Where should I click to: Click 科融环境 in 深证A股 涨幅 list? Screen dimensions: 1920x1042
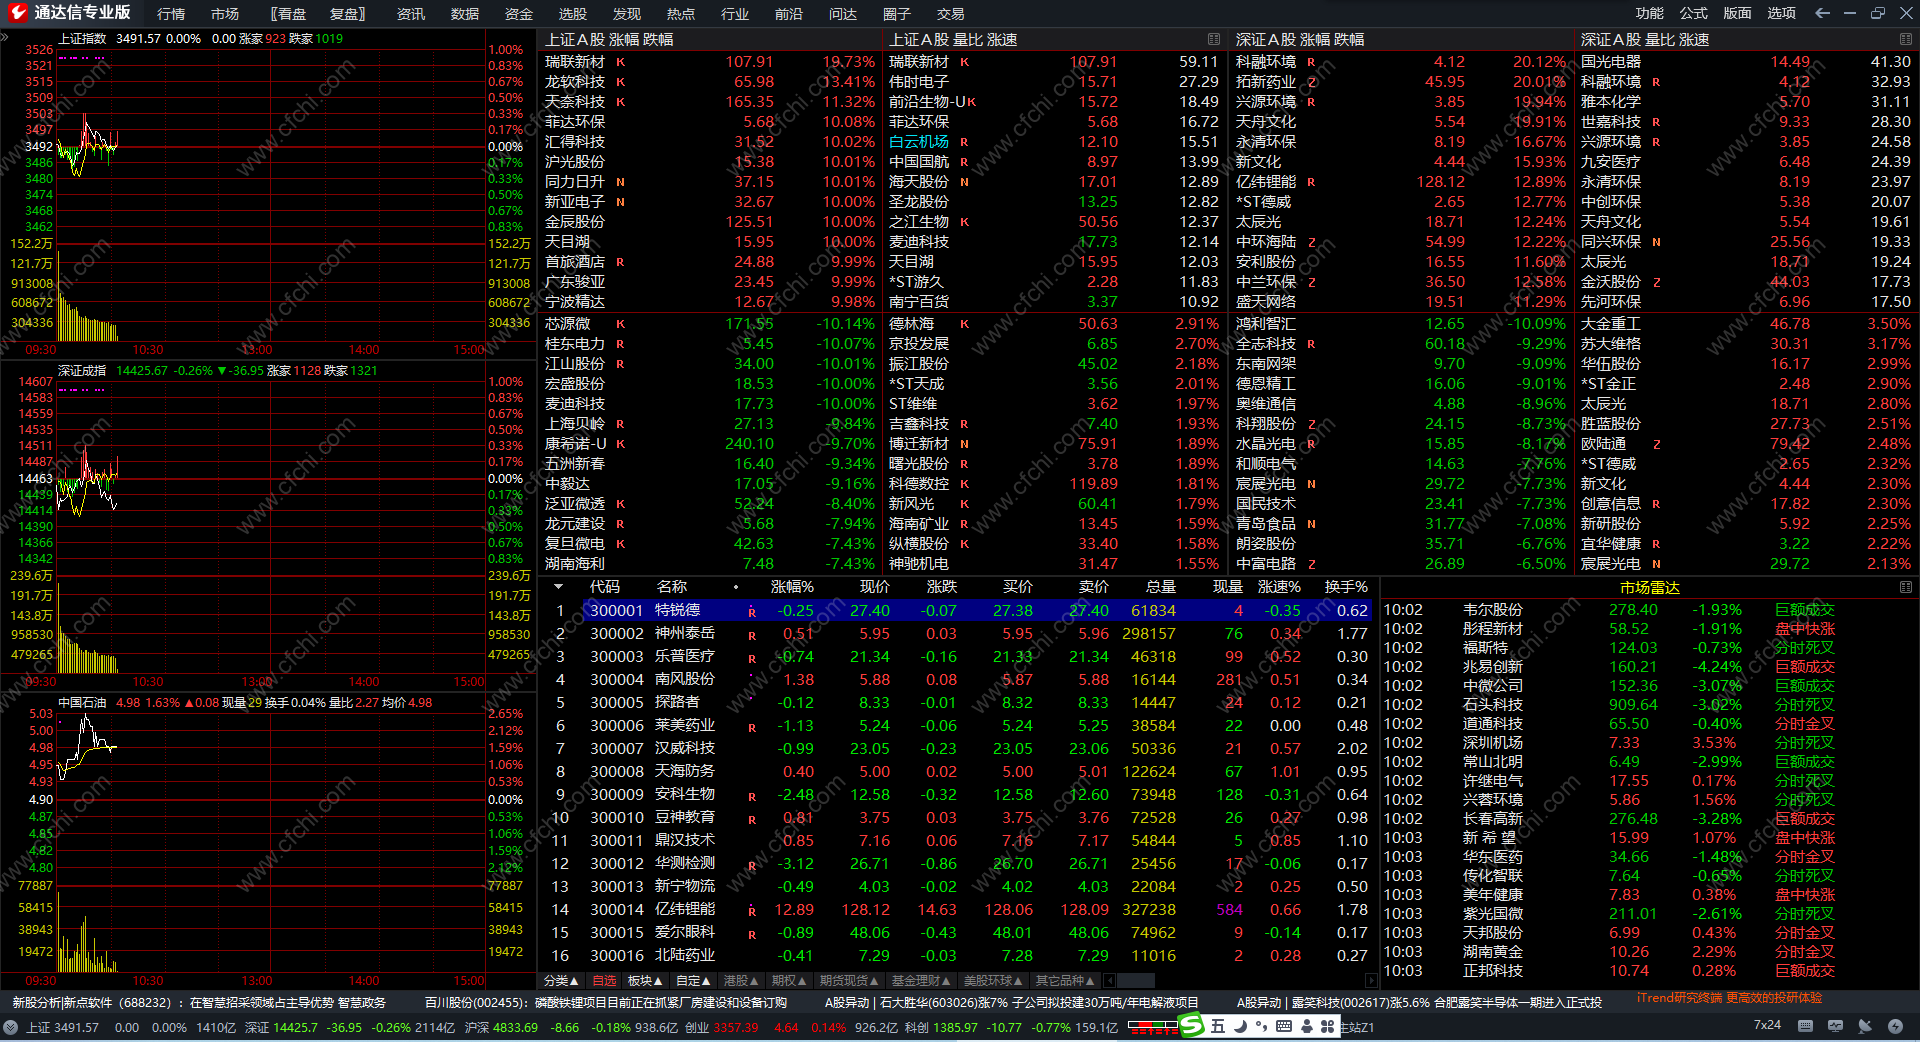1266,62
